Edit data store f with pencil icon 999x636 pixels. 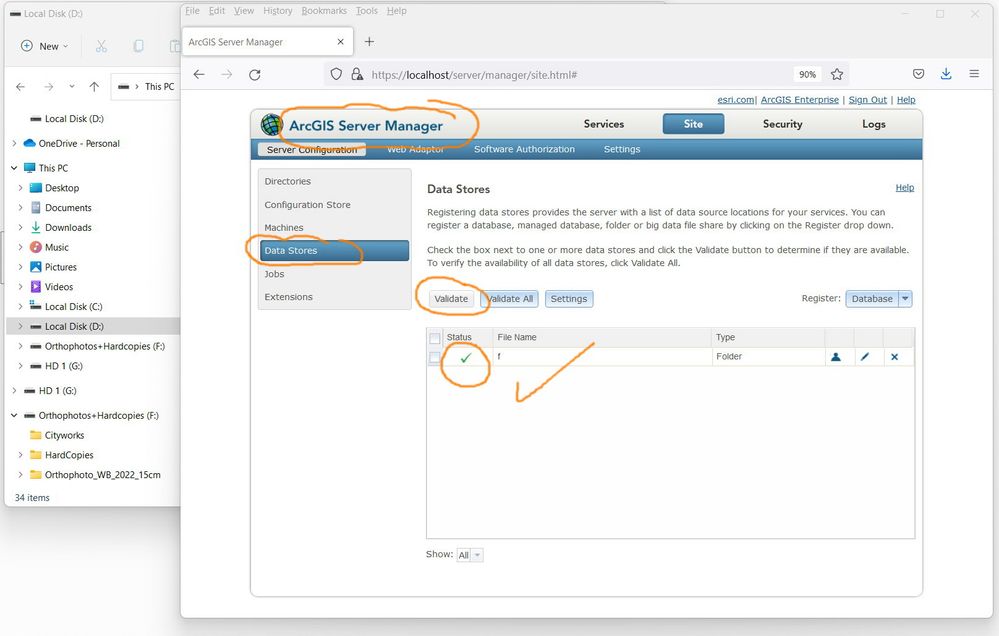click(865, 357)
